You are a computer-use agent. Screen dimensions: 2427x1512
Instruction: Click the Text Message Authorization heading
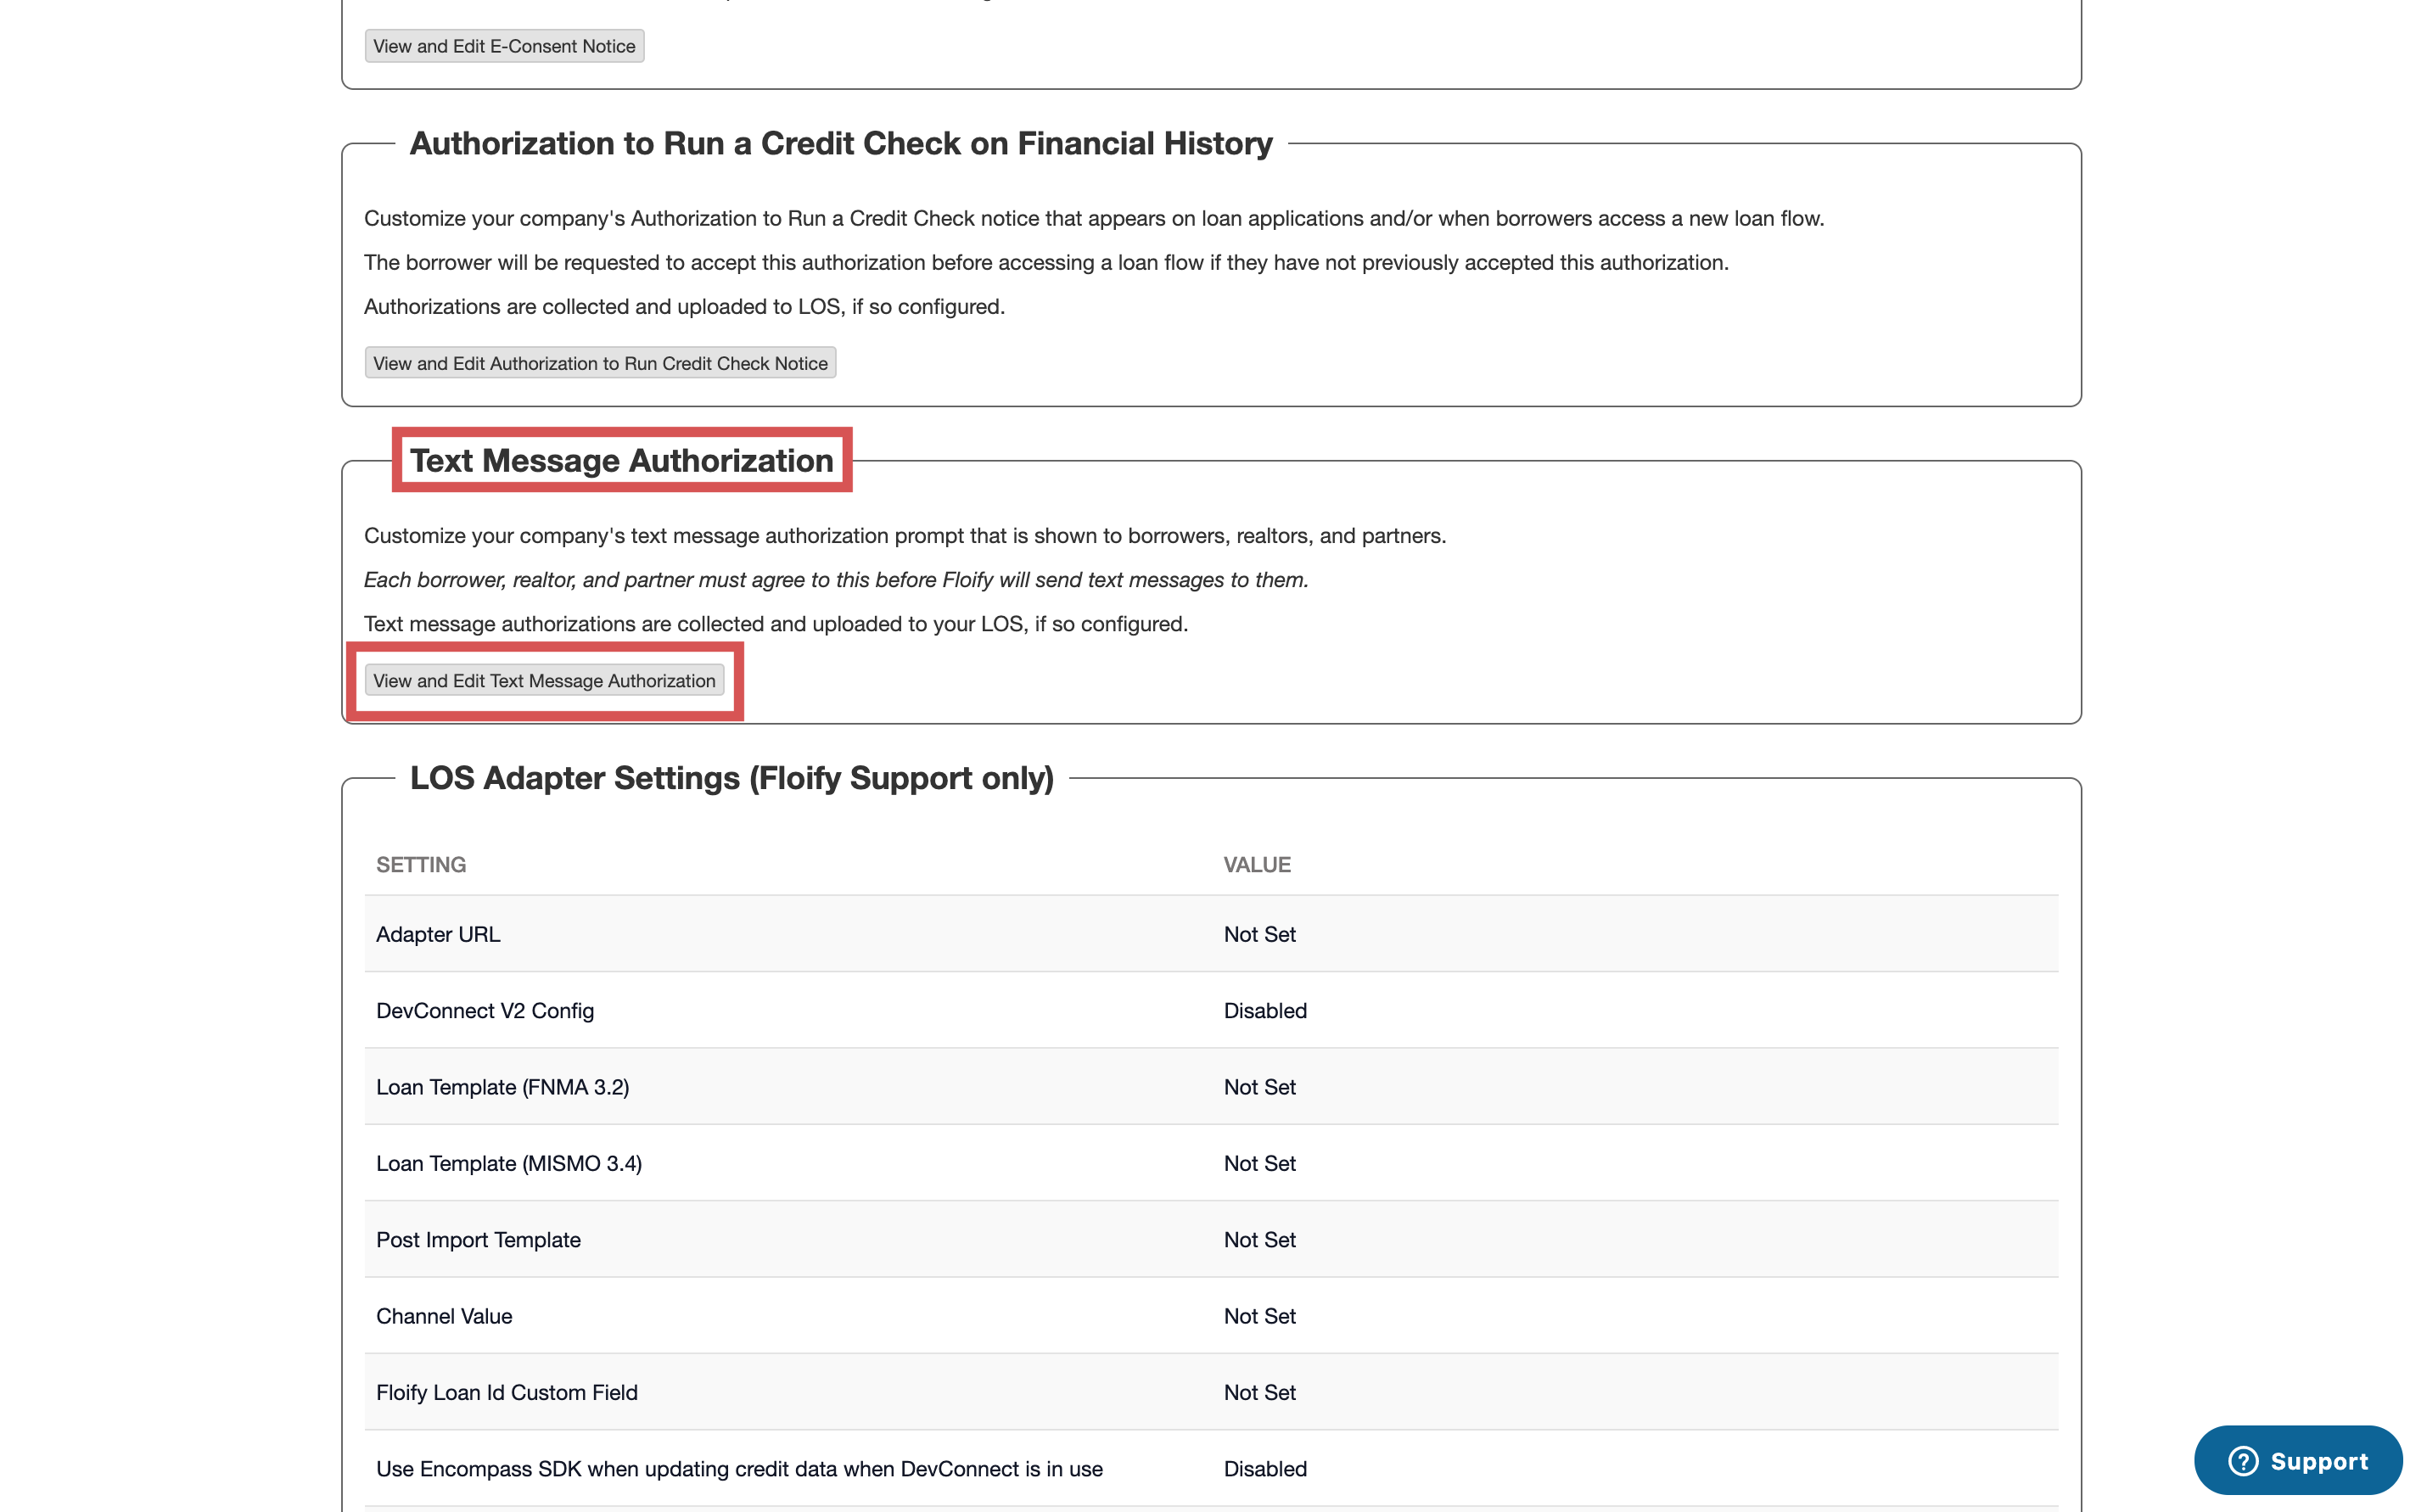tap(621, 460)
